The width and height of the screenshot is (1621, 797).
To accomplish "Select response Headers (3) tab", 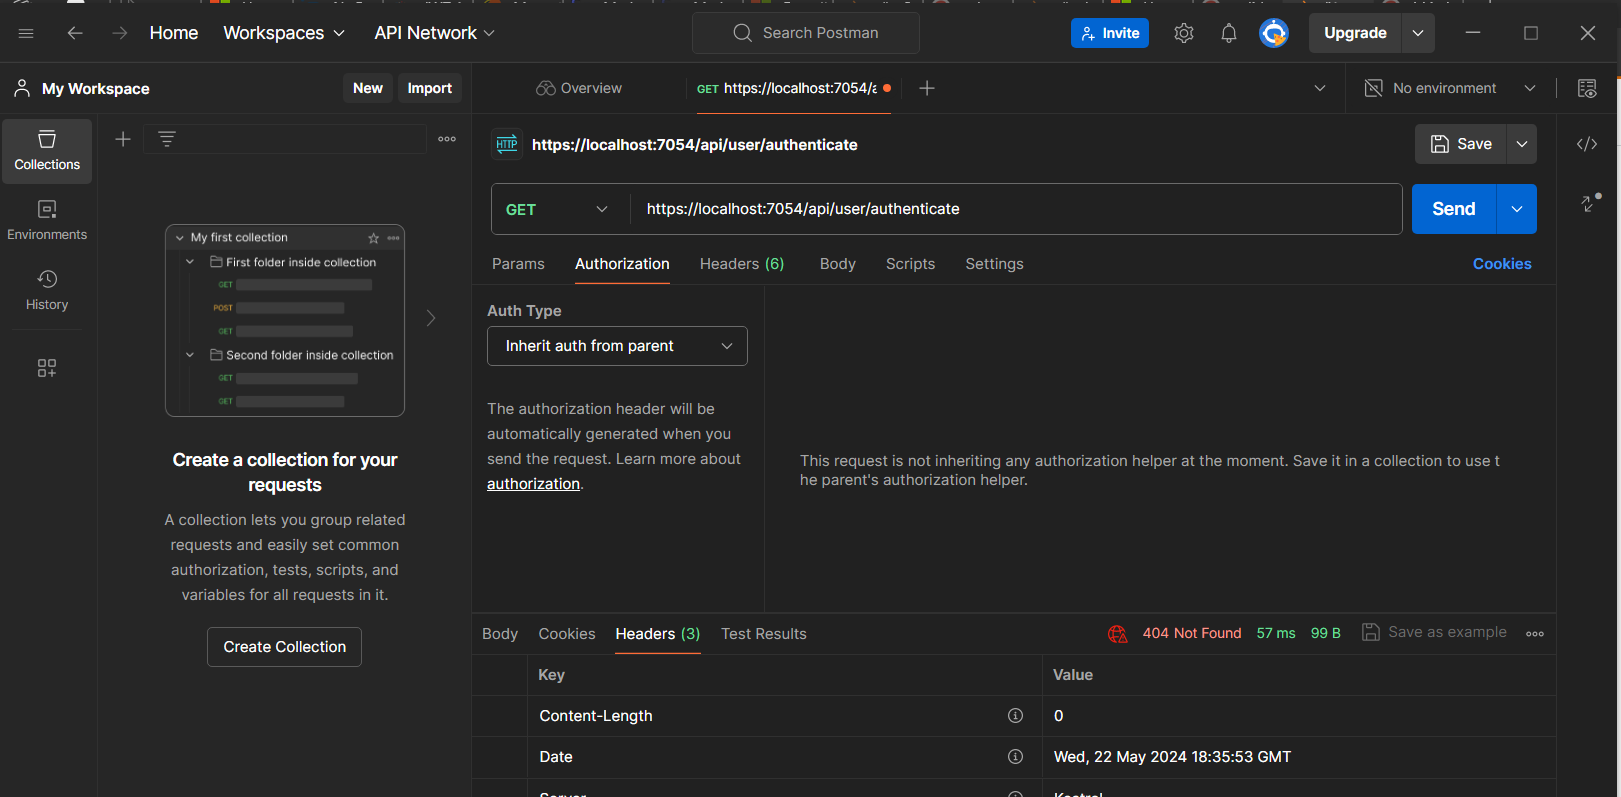I will pos(658,634).
